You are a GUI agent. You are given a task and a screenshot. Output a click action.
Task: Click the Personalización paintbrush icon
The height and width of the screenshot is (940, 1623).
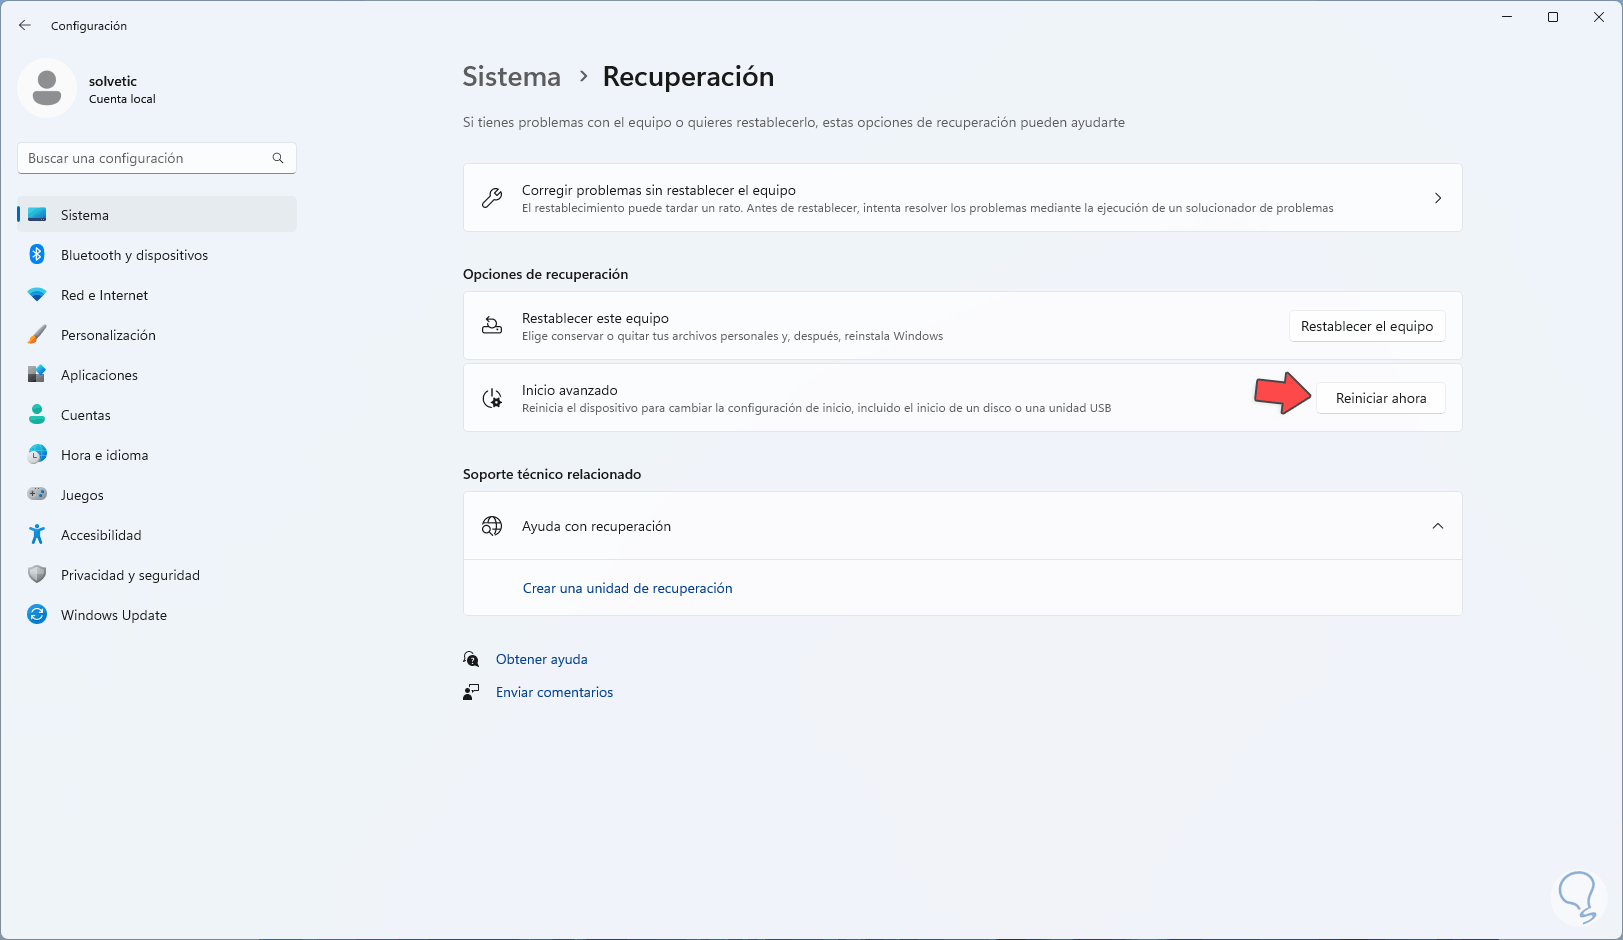click(37, 335)
